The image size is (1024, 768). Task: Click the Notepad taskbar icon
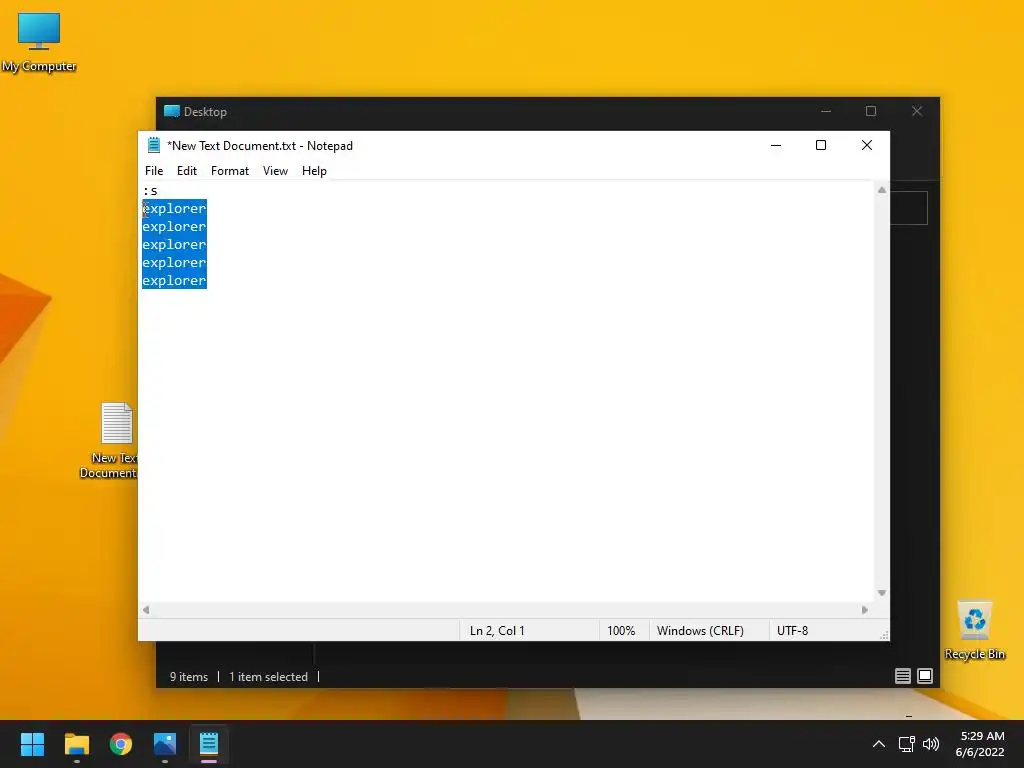209,744
